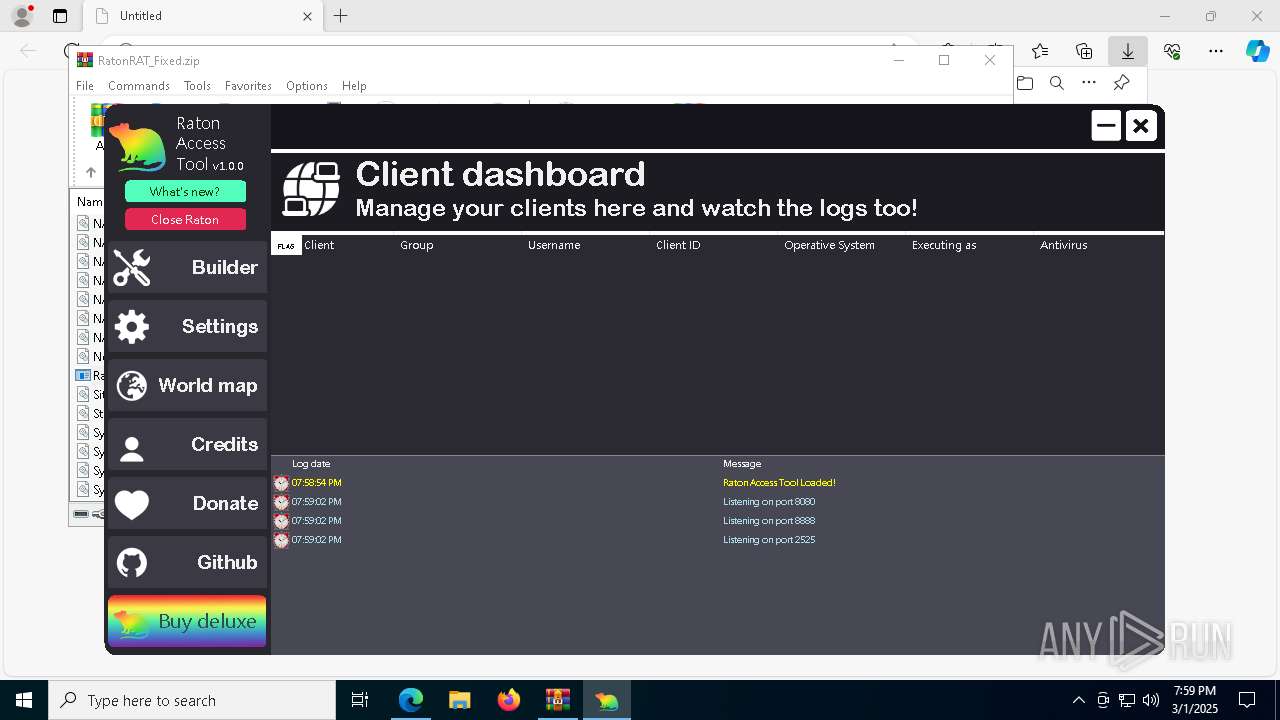Close the Raton window with X button
The width and height of the screenshot is (1280, 720).
[x=1141, y=126]
